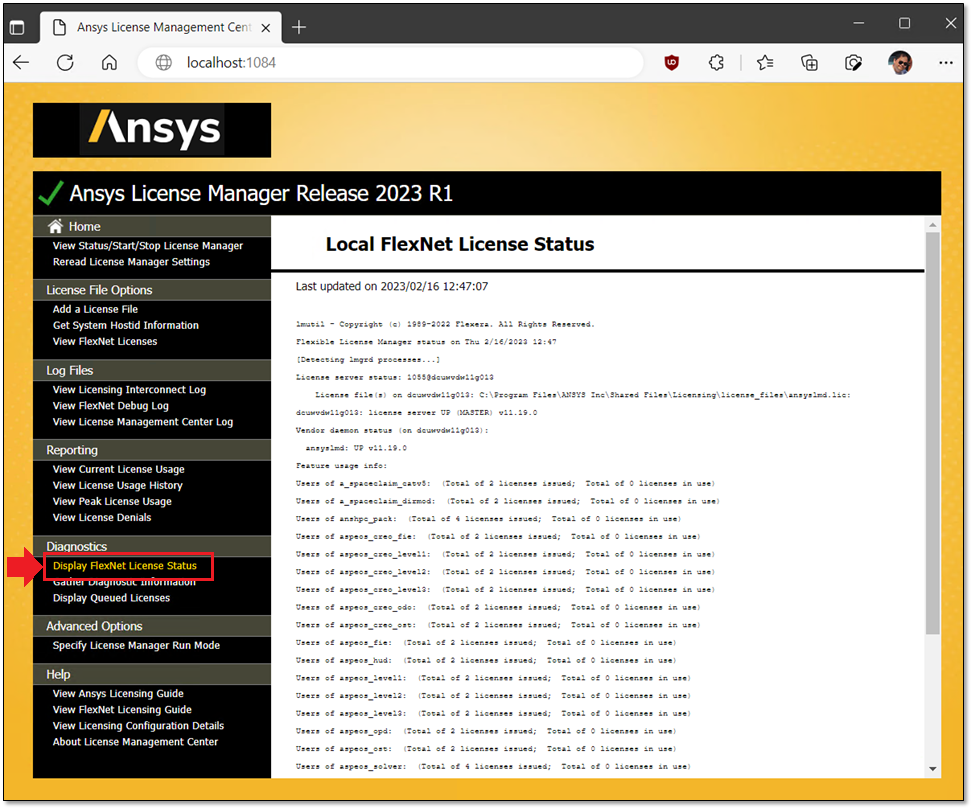Screen dimensions: 973x810
Task: Click the content pane scroll down arrow
Action: (933, 769)
